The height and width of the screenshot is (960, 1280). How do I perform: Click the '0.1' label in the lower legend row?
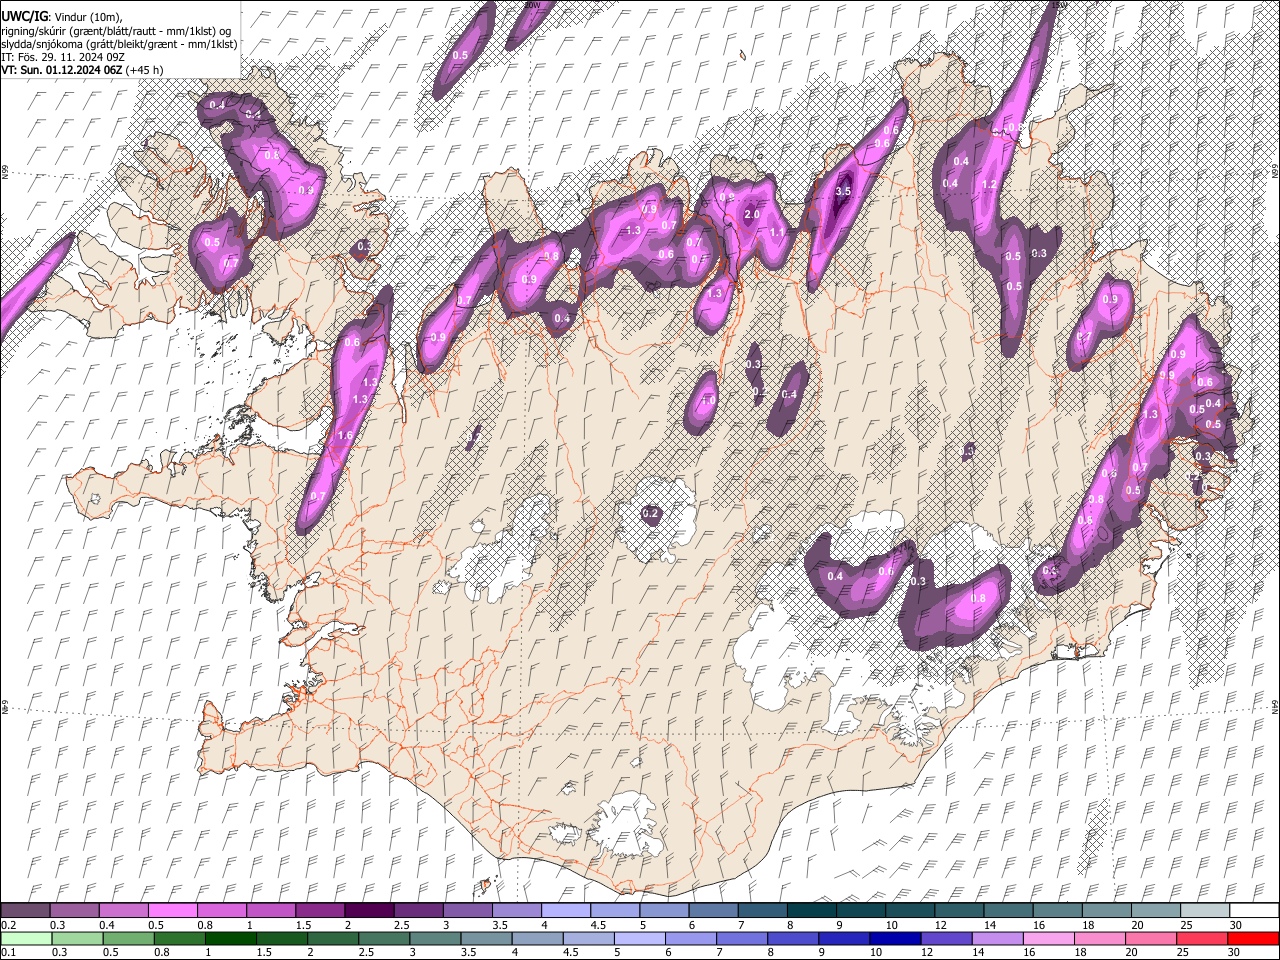pos(8,953)
